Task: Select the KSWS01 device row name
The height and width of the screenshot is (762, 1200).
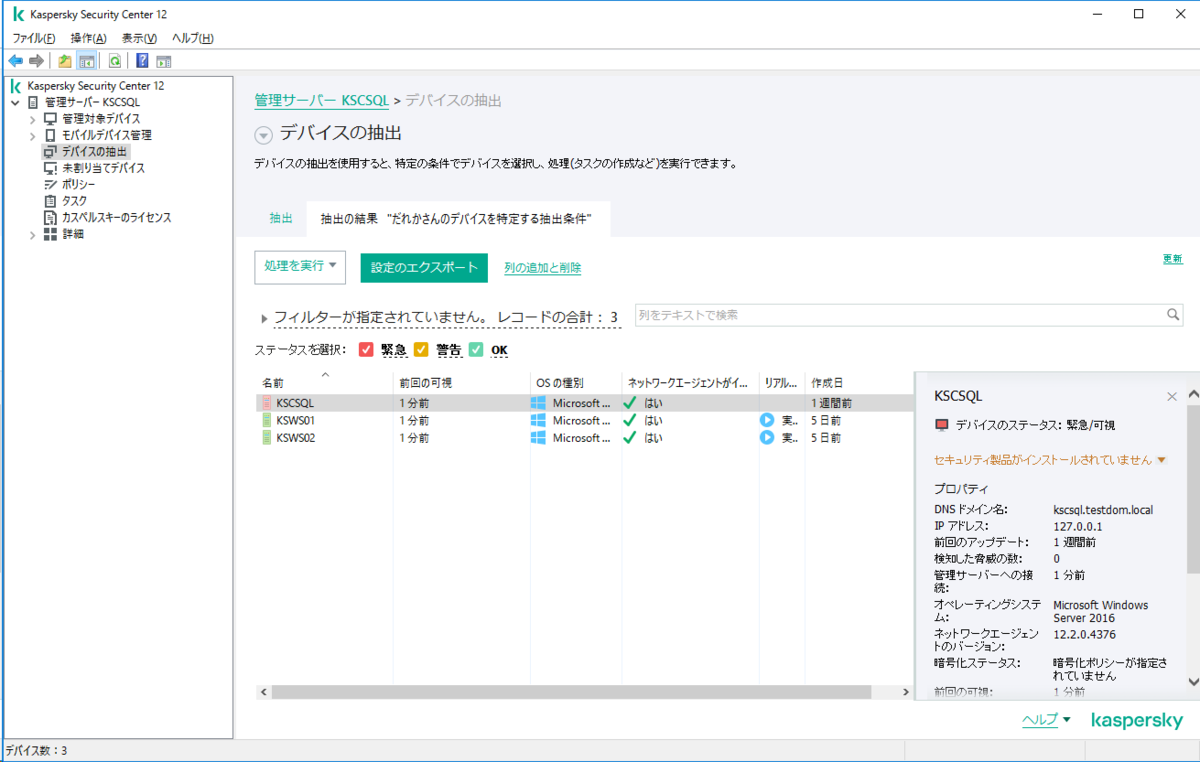Action: pos(295,421)
